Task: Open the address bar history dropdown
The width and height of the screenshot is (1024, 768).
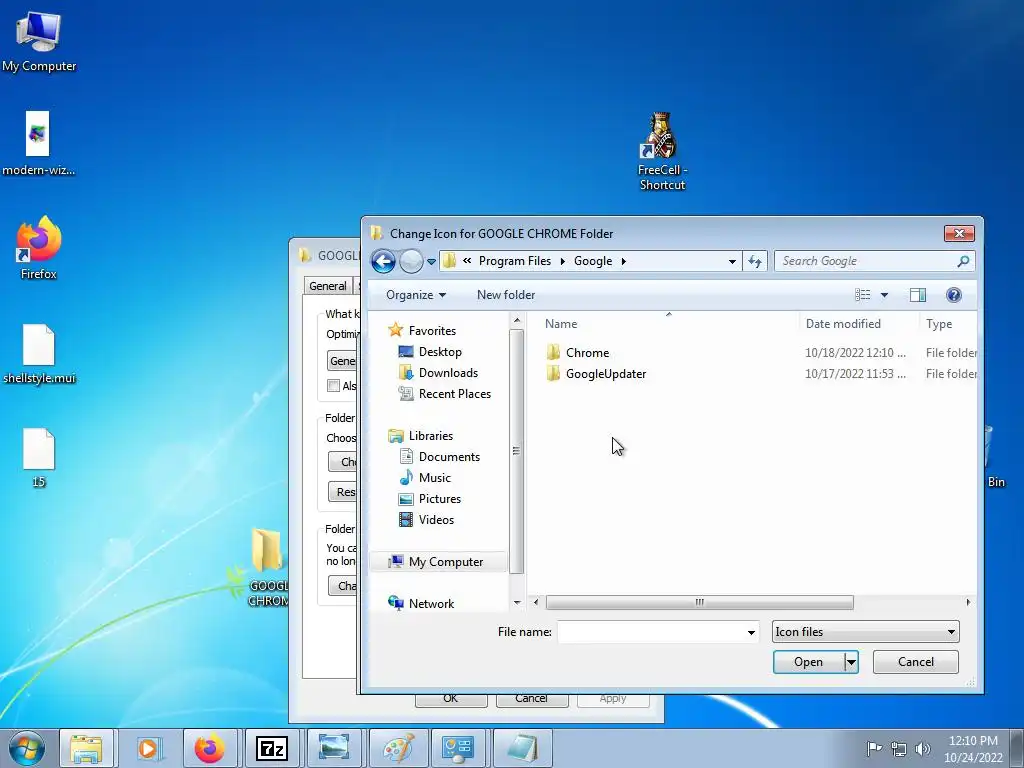Action: click(732, 261)
